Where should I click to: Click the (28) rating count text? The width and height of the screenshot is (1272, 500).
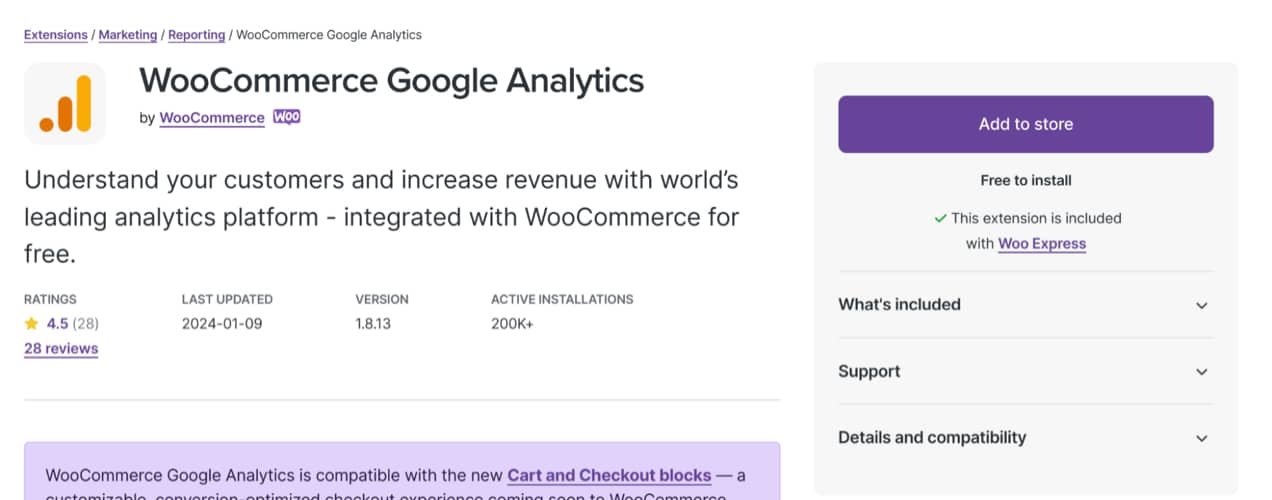pyautogui.click(x=85, y=324)
